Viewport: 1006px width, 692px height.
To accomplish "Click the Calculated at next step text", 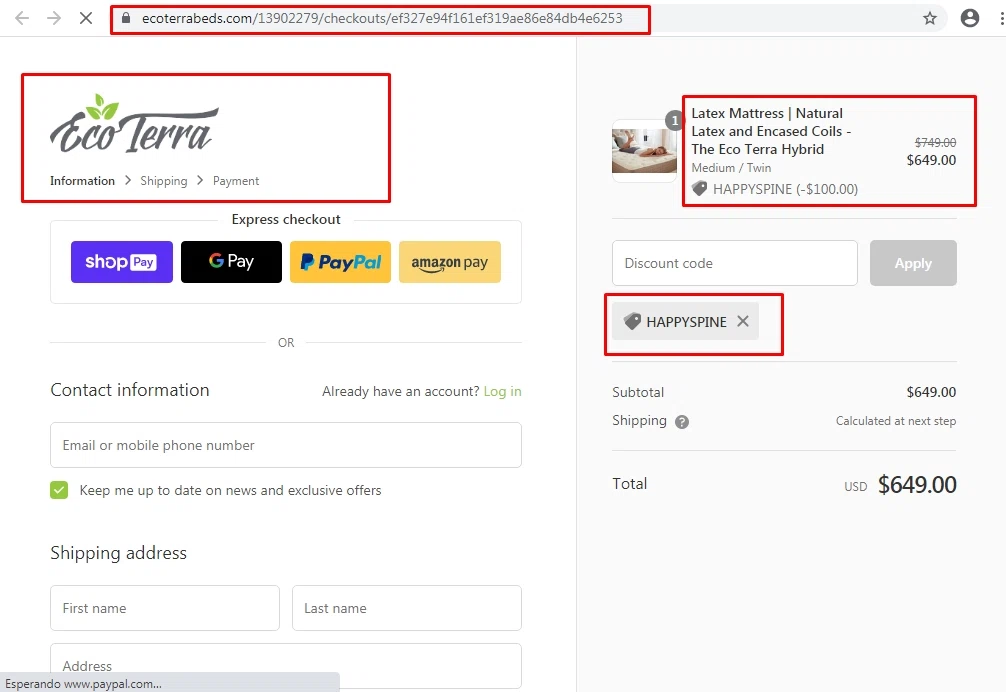I will (x=896, y=421).
